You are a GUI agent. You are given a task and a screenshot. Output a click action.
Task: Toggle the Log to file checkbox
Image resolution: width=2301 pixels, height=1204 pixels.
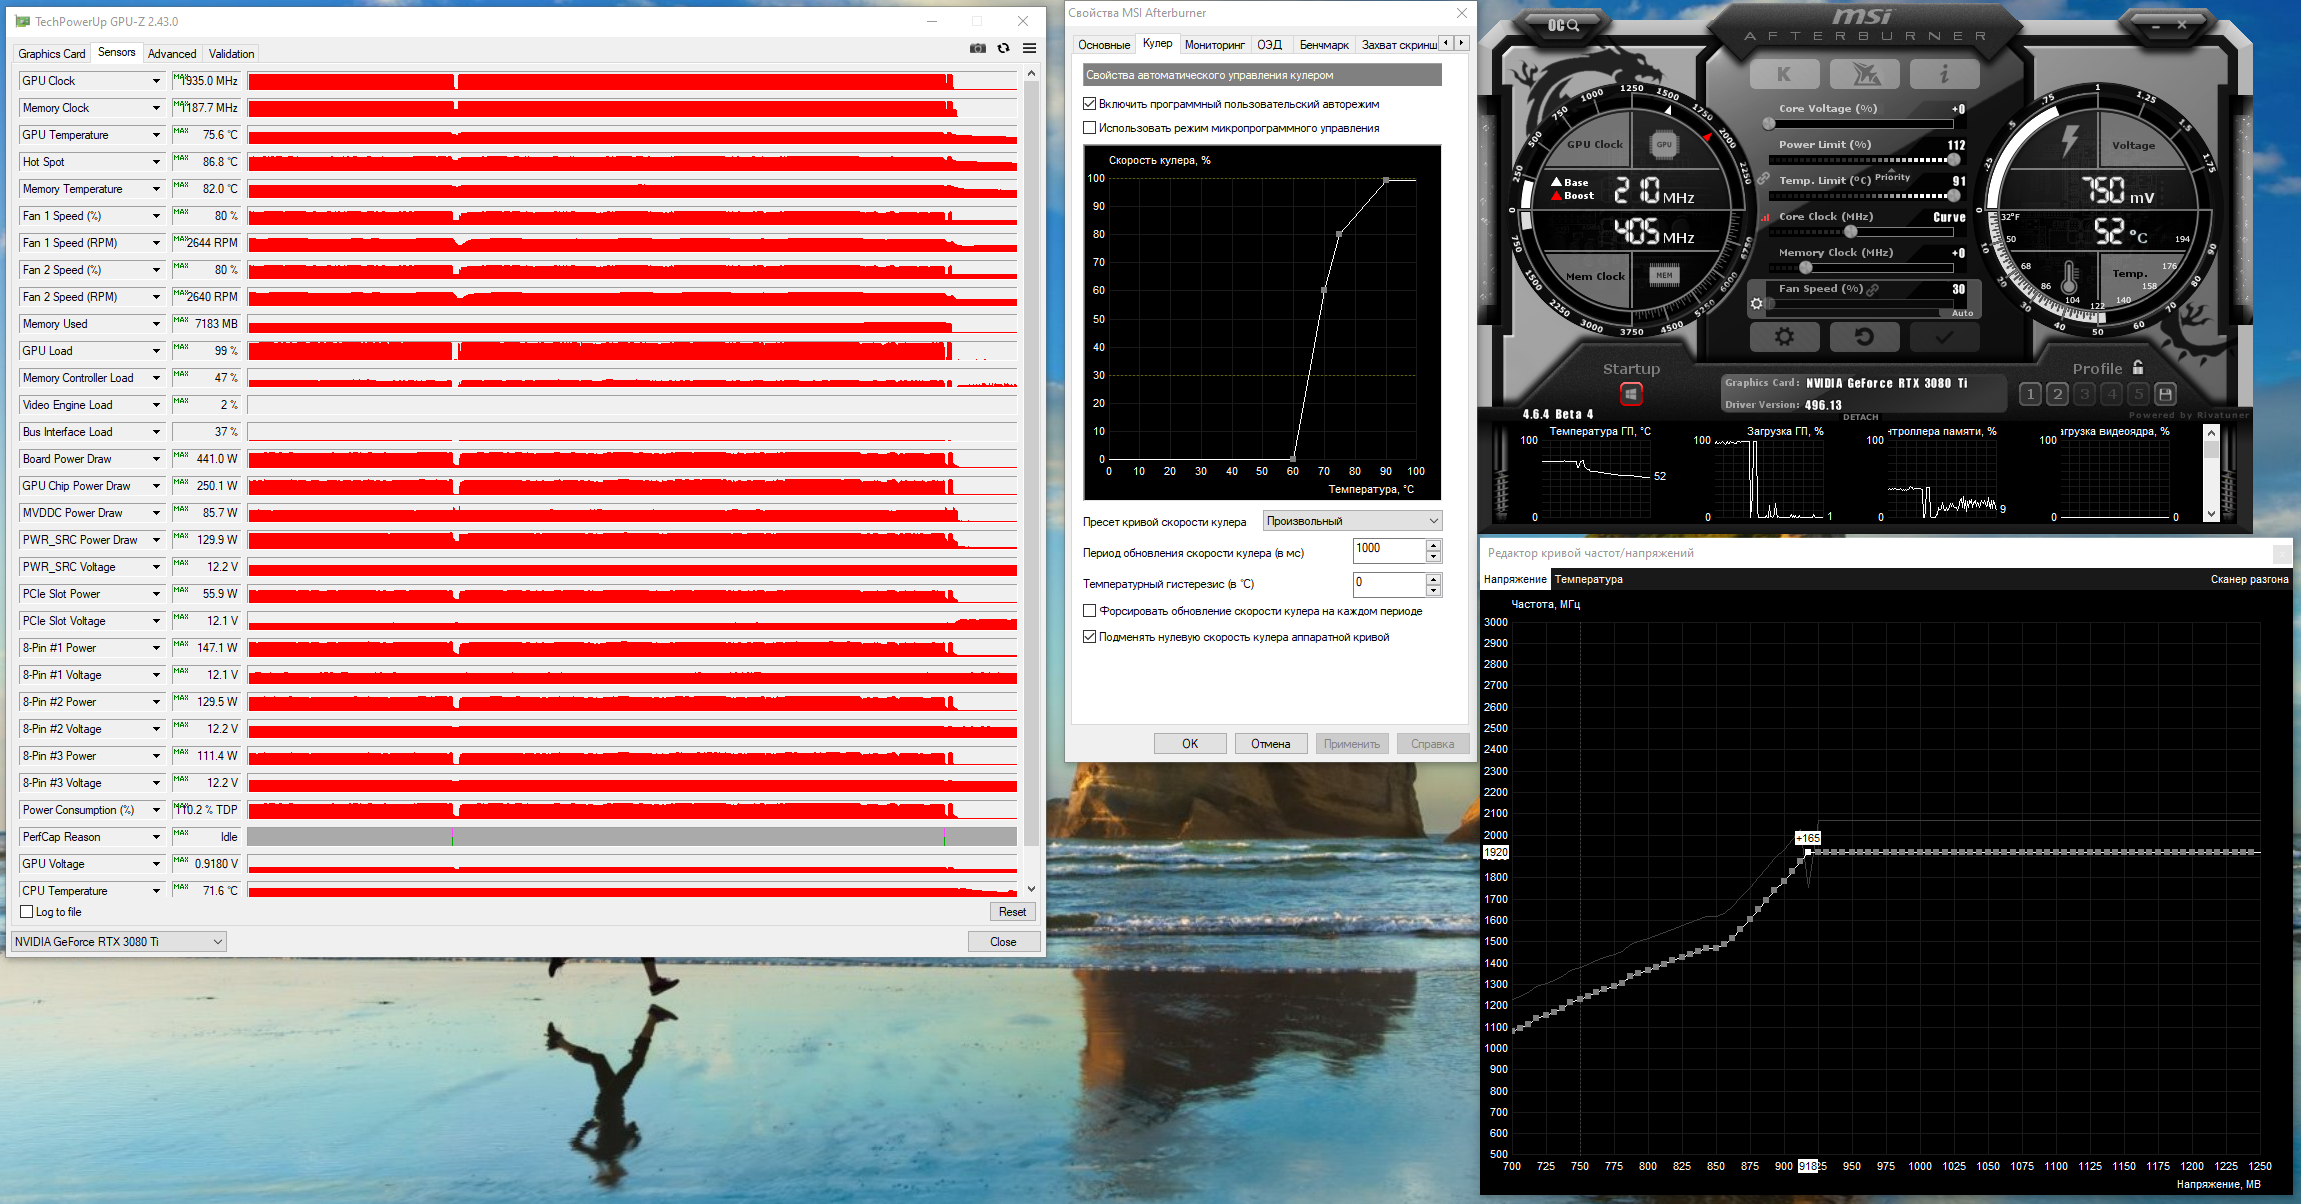27,912
